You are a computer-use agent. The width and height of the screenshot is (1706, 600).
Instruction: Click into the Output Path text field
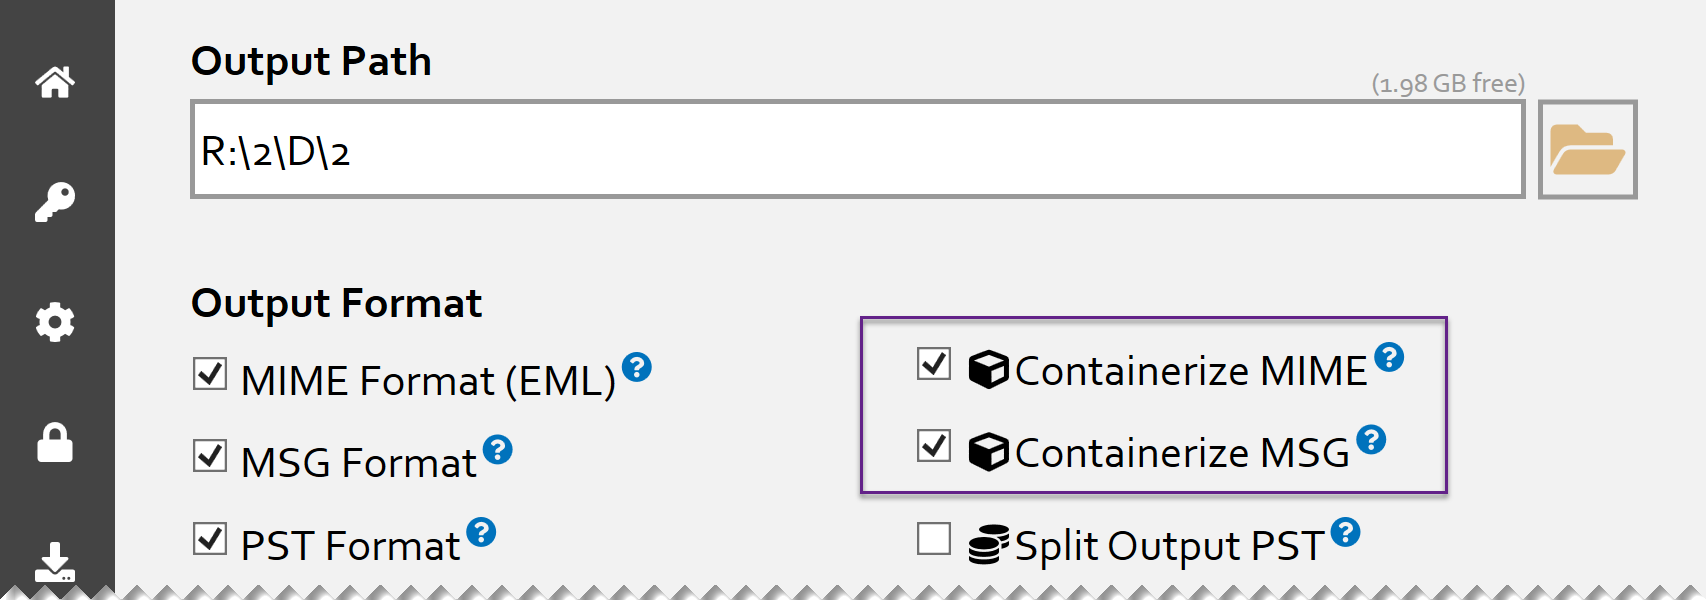tap(857, 149)
